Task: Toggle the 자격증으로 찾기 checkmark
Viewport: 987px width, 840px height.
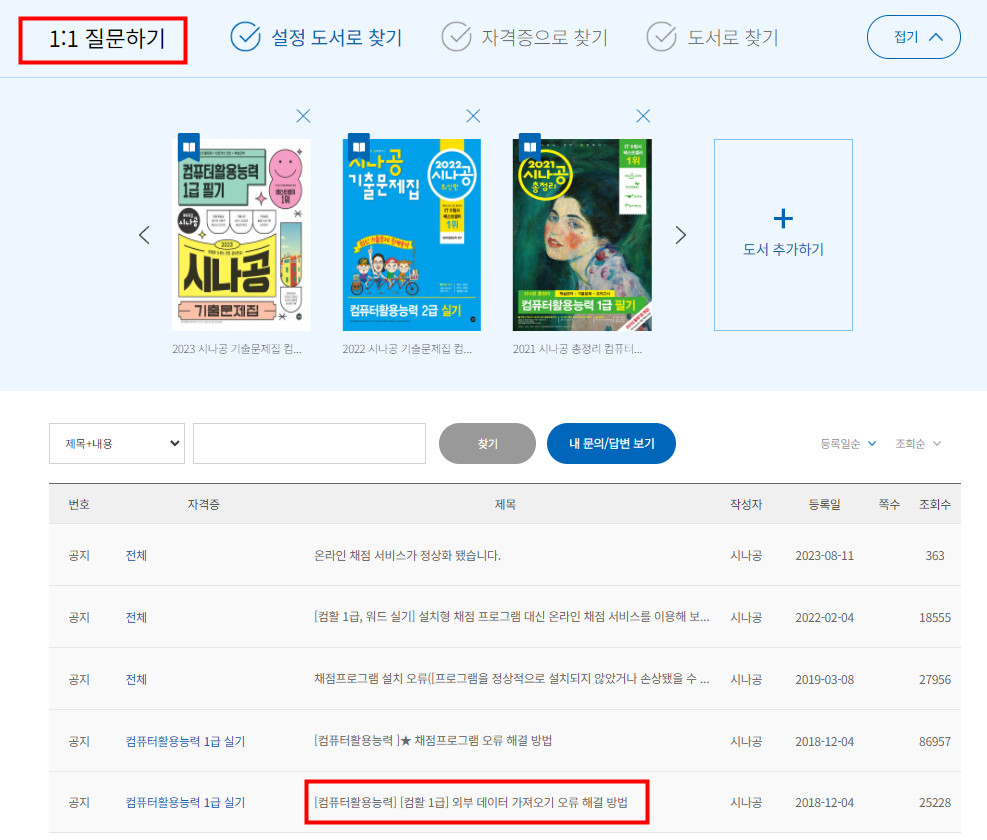Action: [456, 37]
